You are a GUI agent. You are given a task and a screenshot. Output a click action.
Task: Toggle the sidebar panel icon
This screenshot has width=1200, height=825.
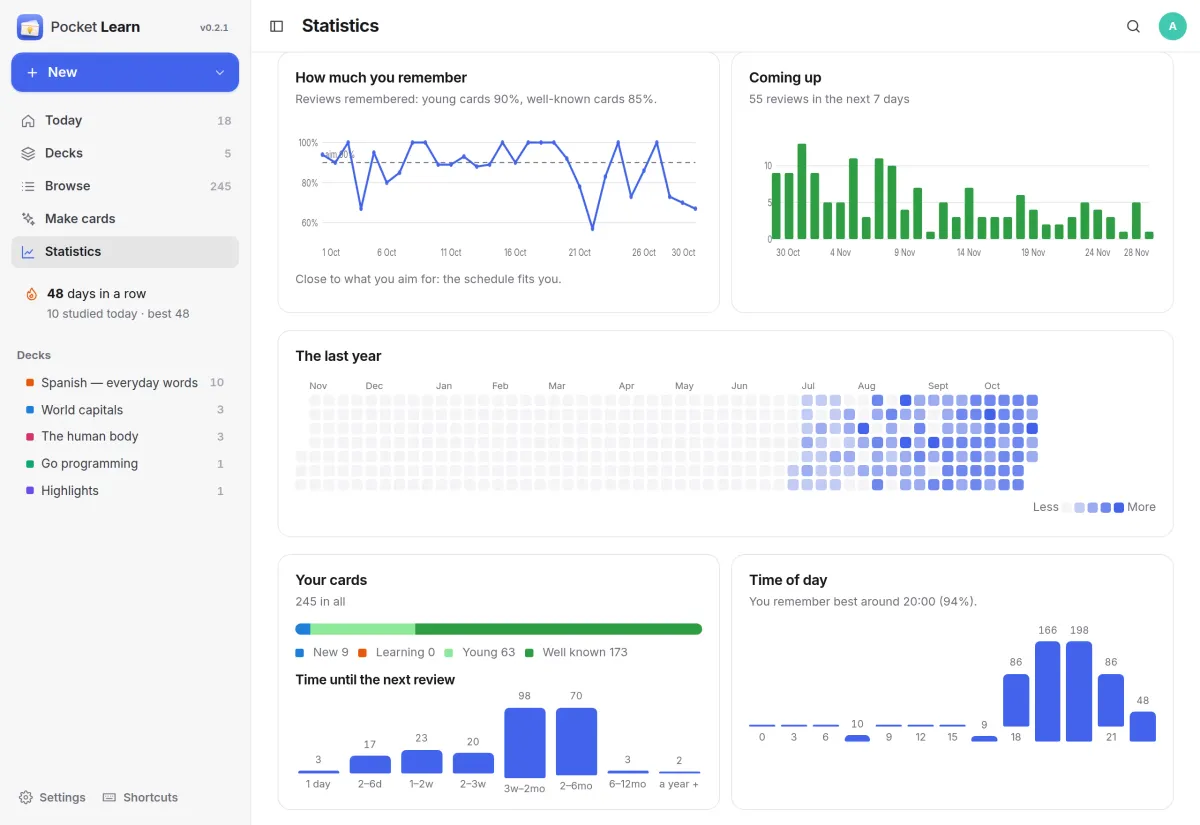[277, 26]
